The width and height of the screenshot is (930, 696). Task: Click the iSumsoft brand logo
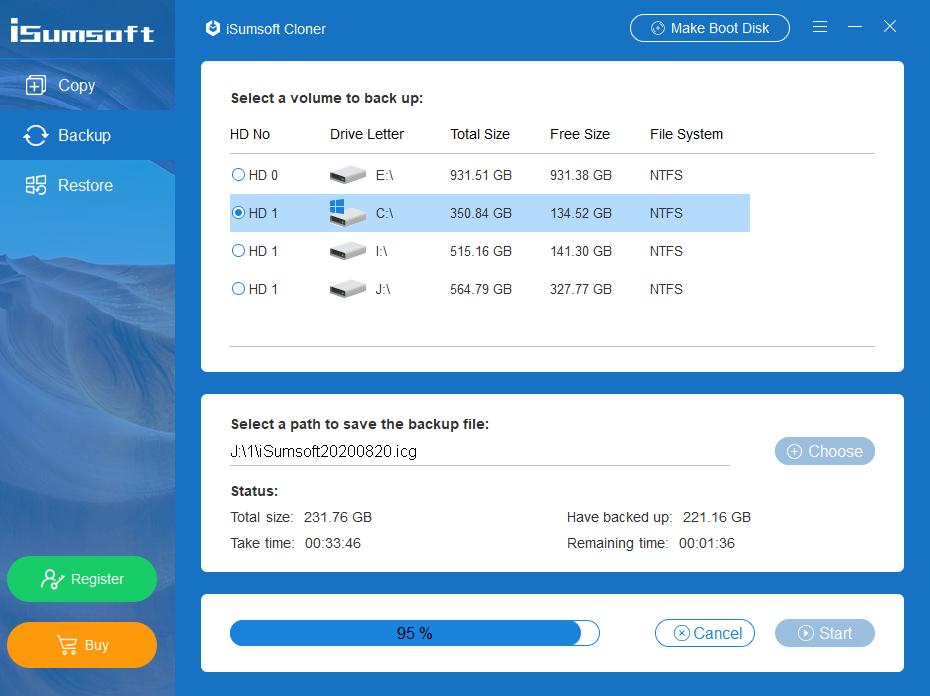(x=82, y=31)
